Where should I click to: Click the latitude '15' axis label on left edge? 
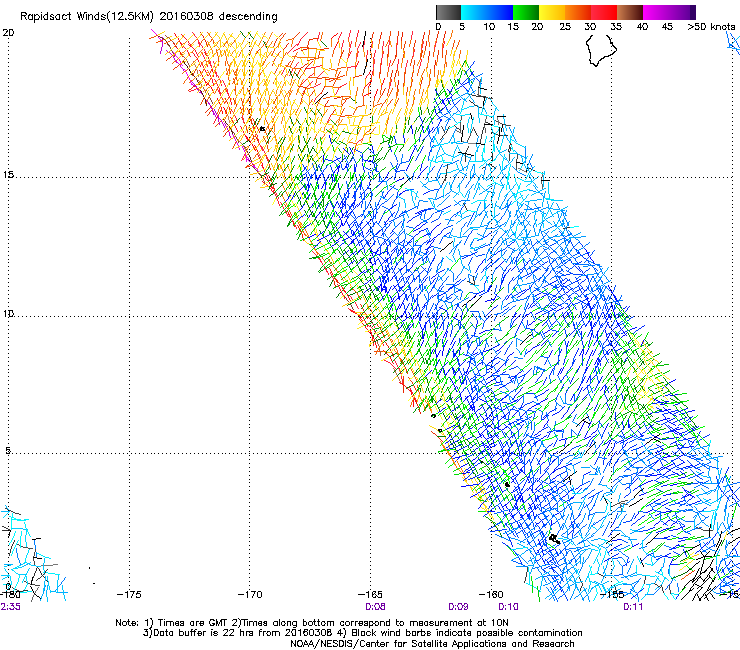8,175
